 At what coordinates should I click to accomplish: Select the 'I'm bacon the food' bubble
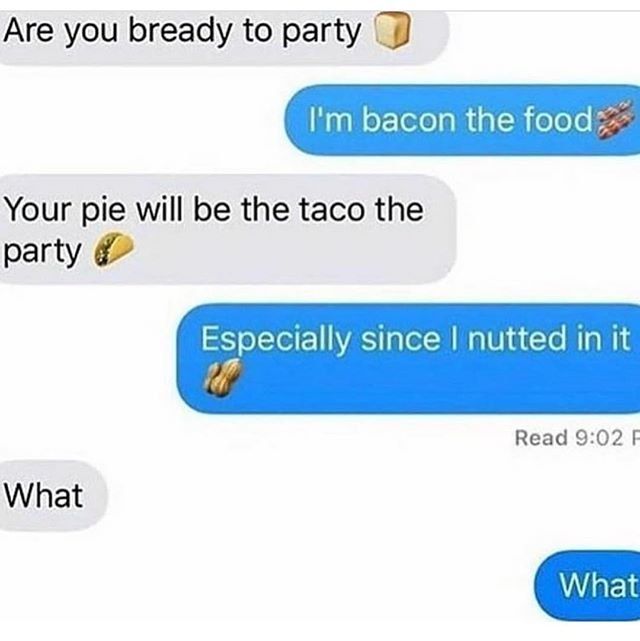(x=462, y=120)
